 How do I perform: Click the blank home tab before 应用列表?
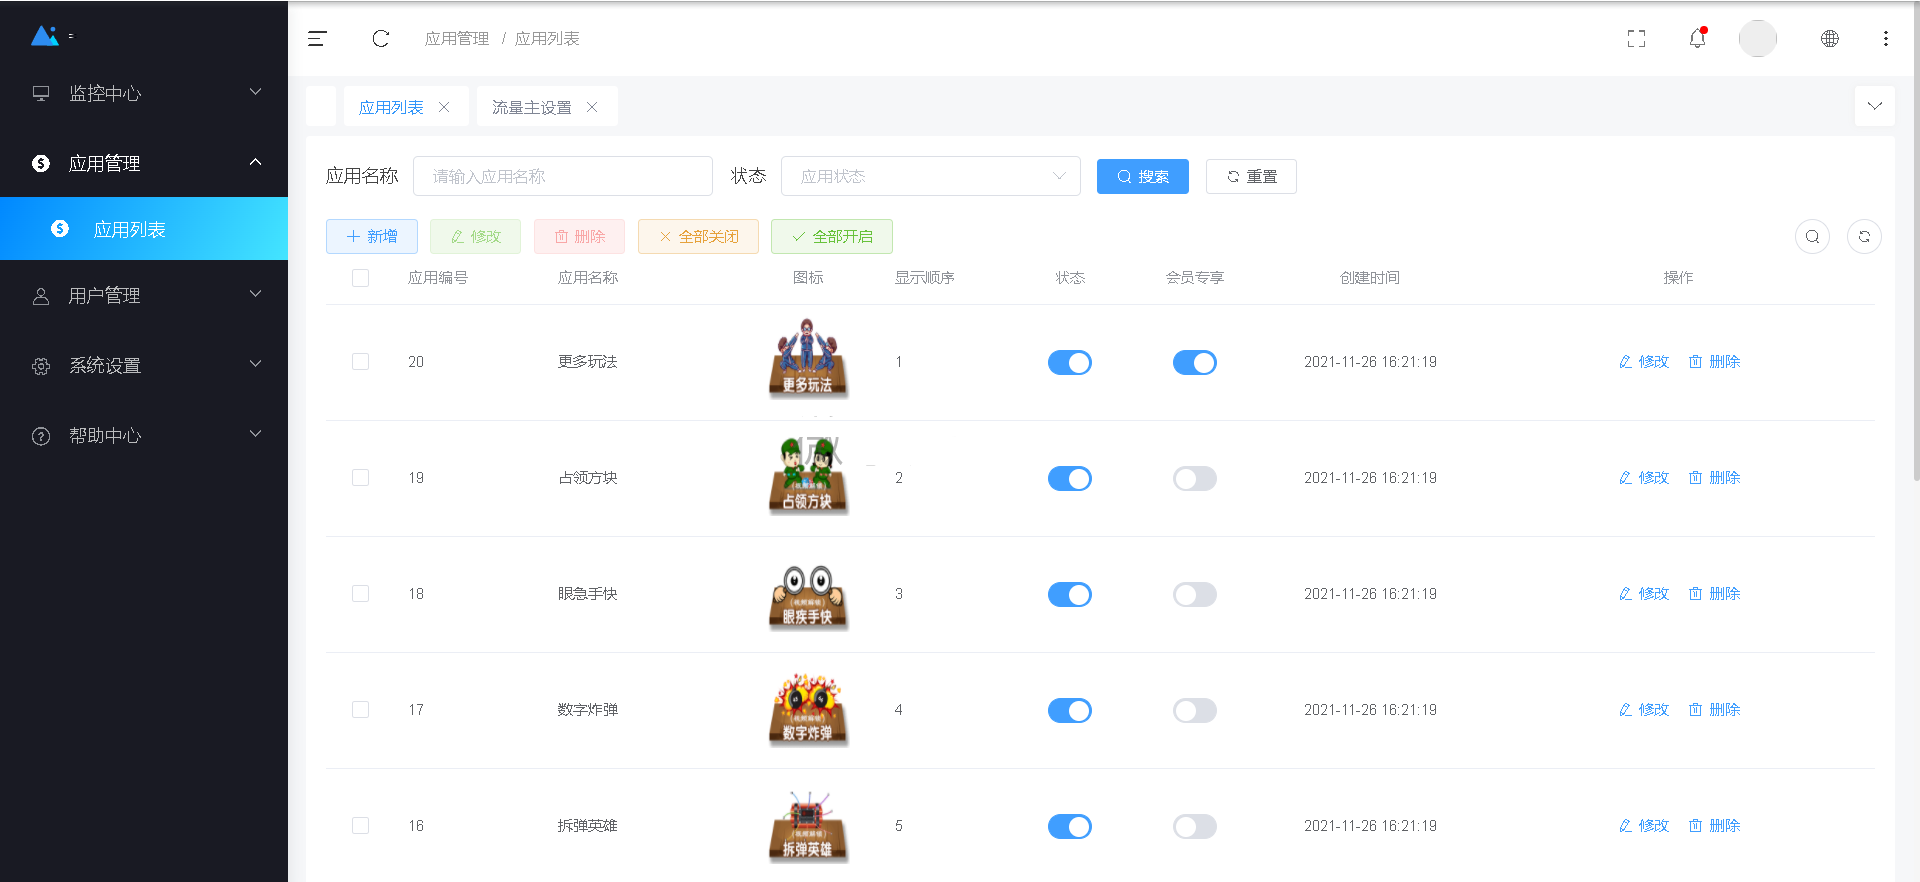coord(321,106)
